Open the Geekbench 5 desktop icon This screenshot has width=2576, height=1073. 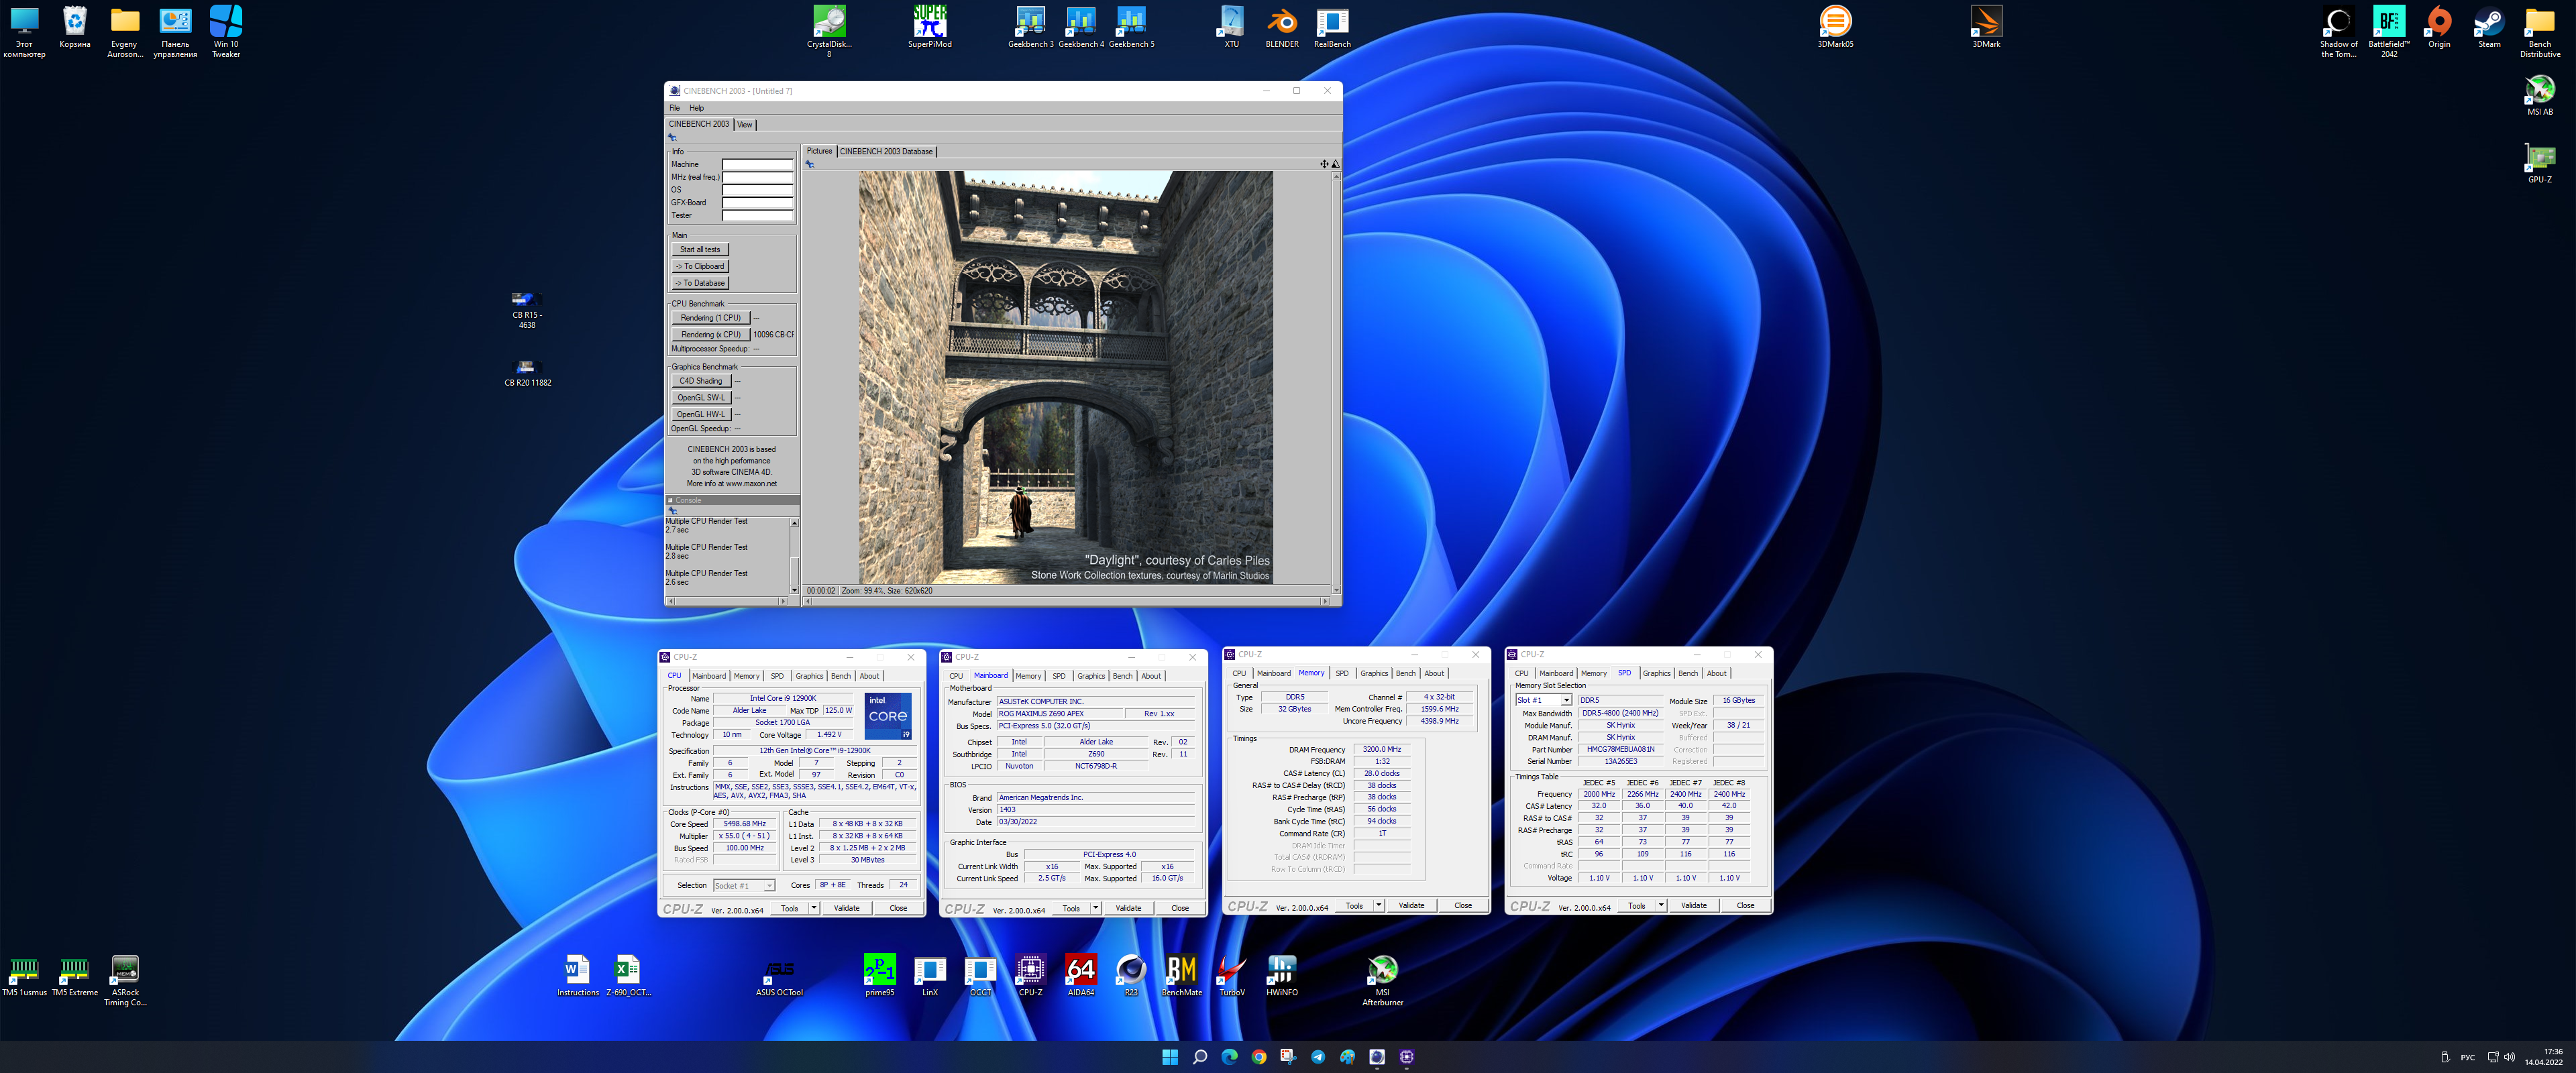[x=1131, y=26]
